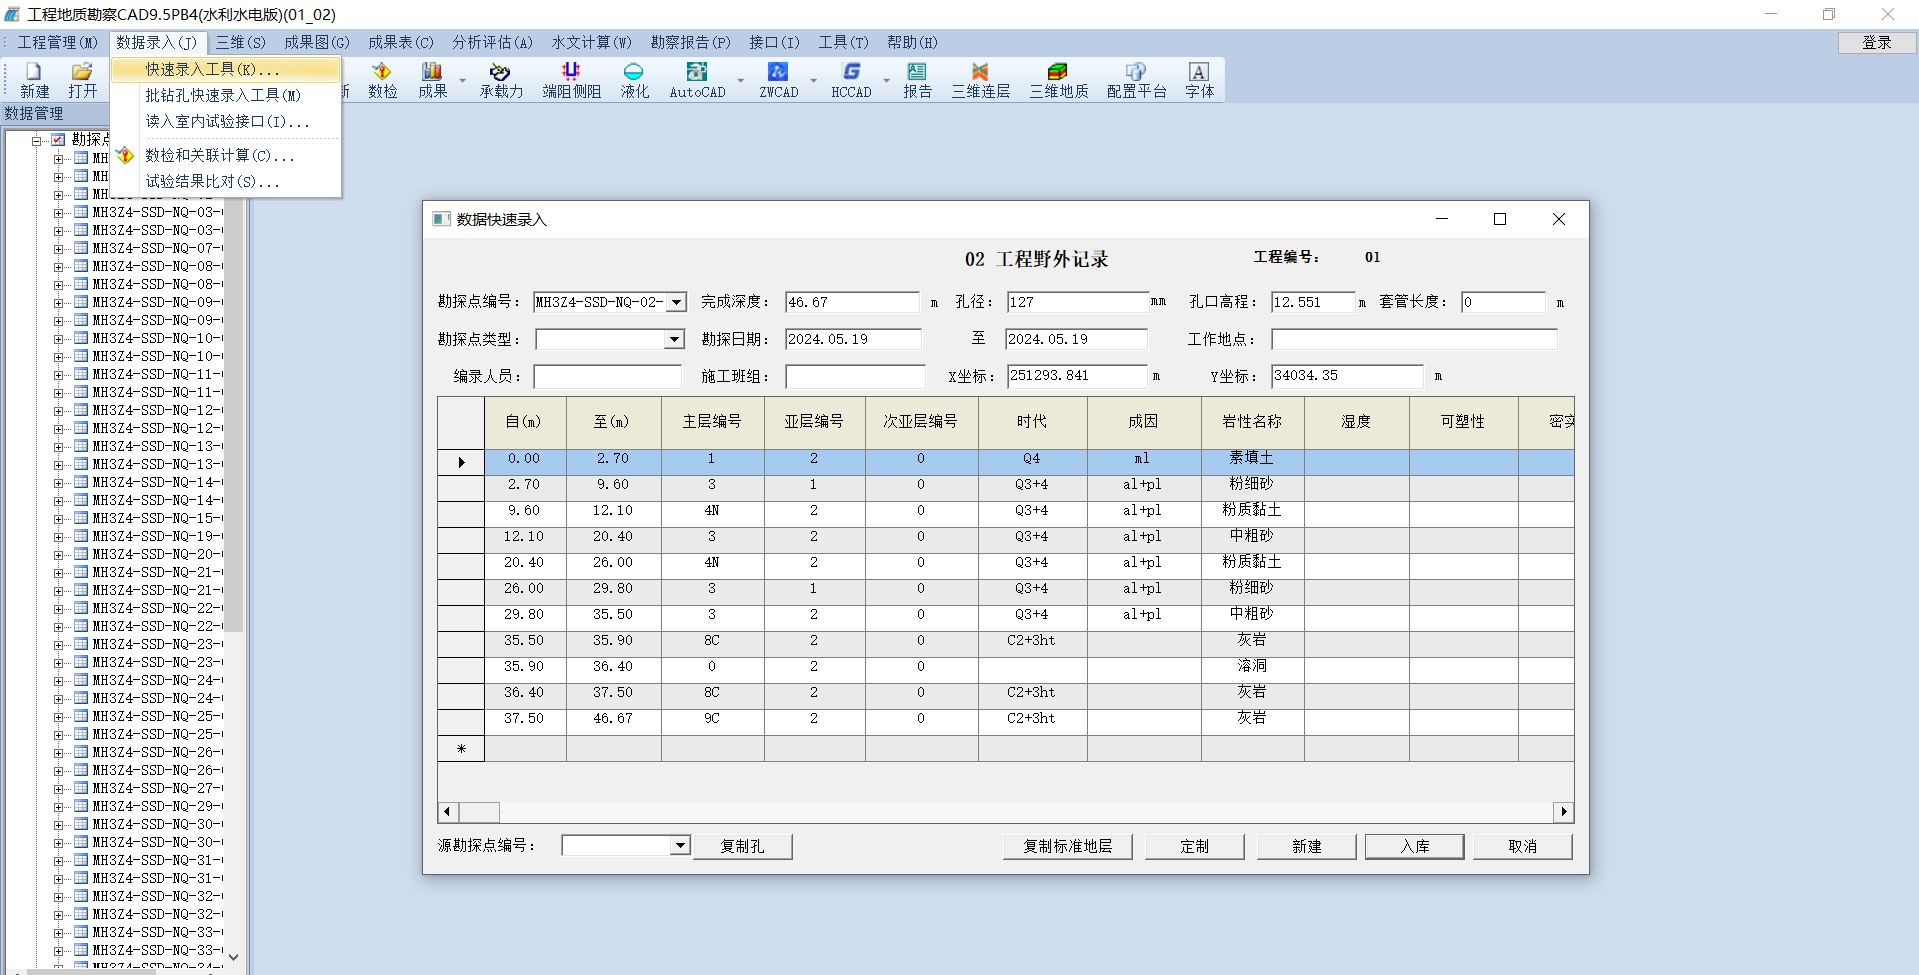Click the table's horizontal scrollbar right arrow
1919x975 pixels.
[1563, 812]
